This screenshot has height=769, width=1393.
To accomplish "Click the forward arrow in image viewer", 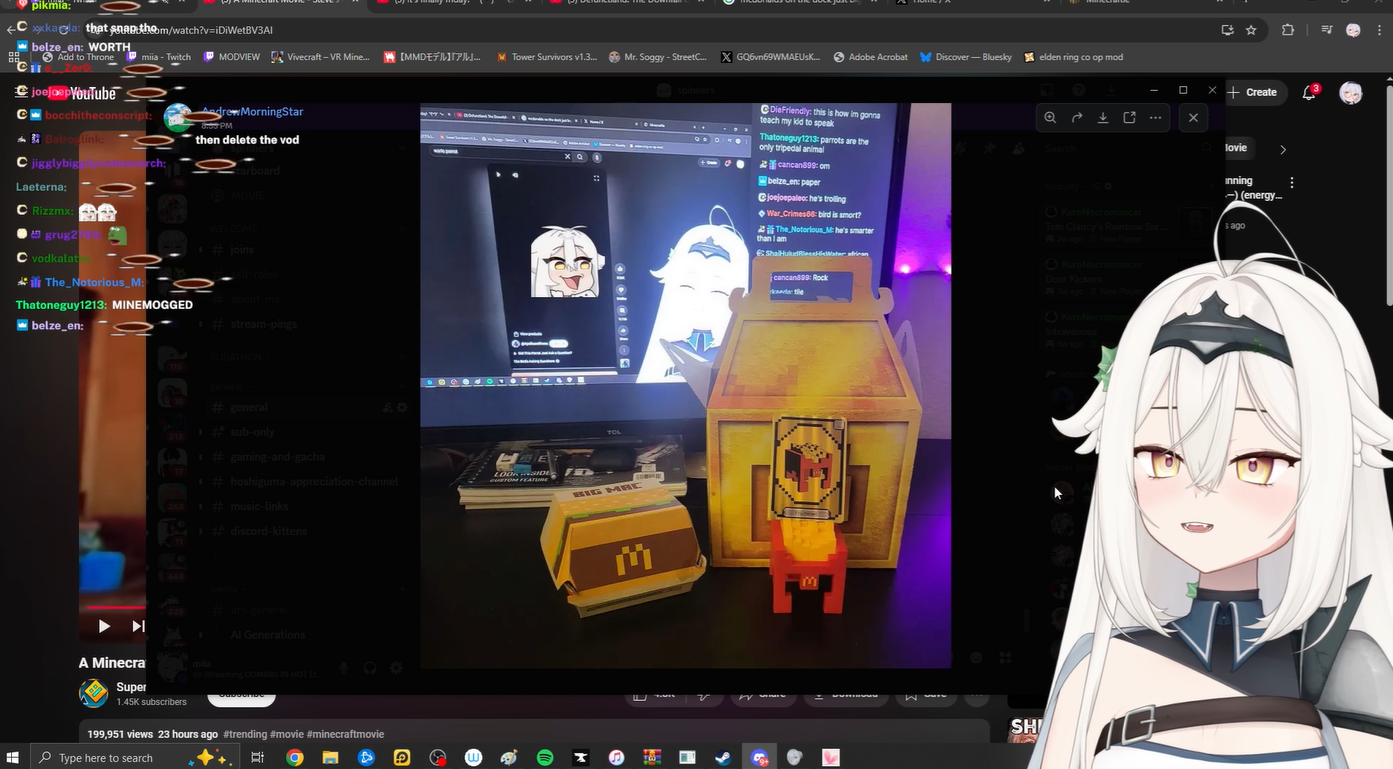I will coord(1077,118).
